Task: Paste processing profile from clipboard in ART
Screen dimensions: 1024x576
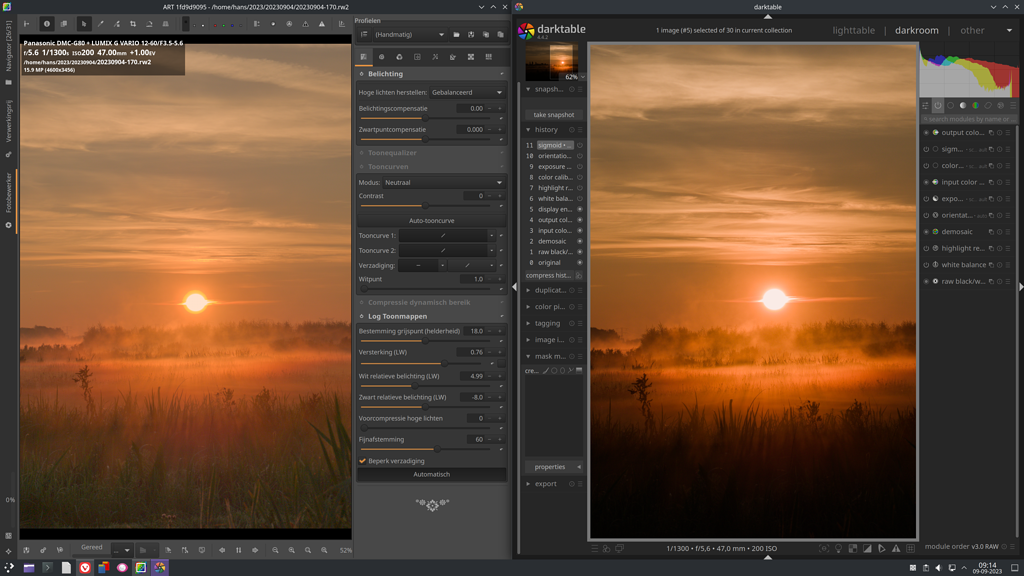Action: click(500, 35)
